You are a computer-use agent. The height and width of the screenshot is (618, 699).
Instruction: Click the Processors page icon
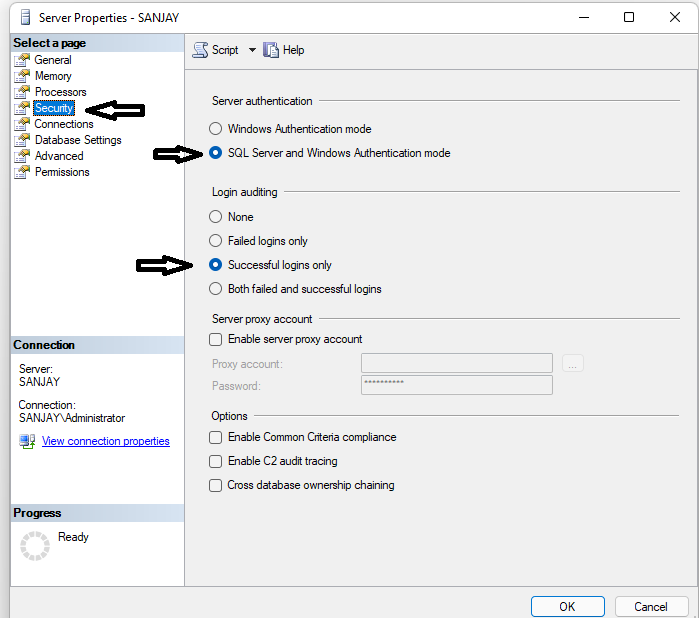click(22, 92)
